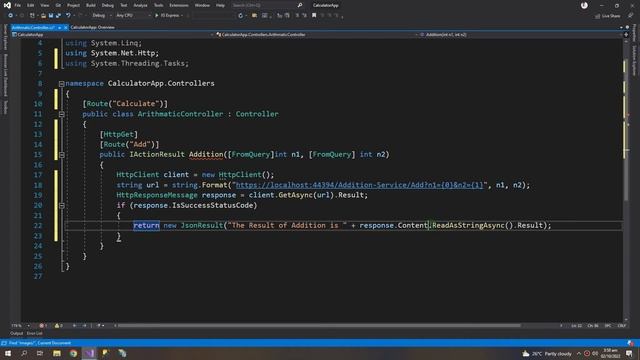Click the Open File toolbar icon

(43, 16)
